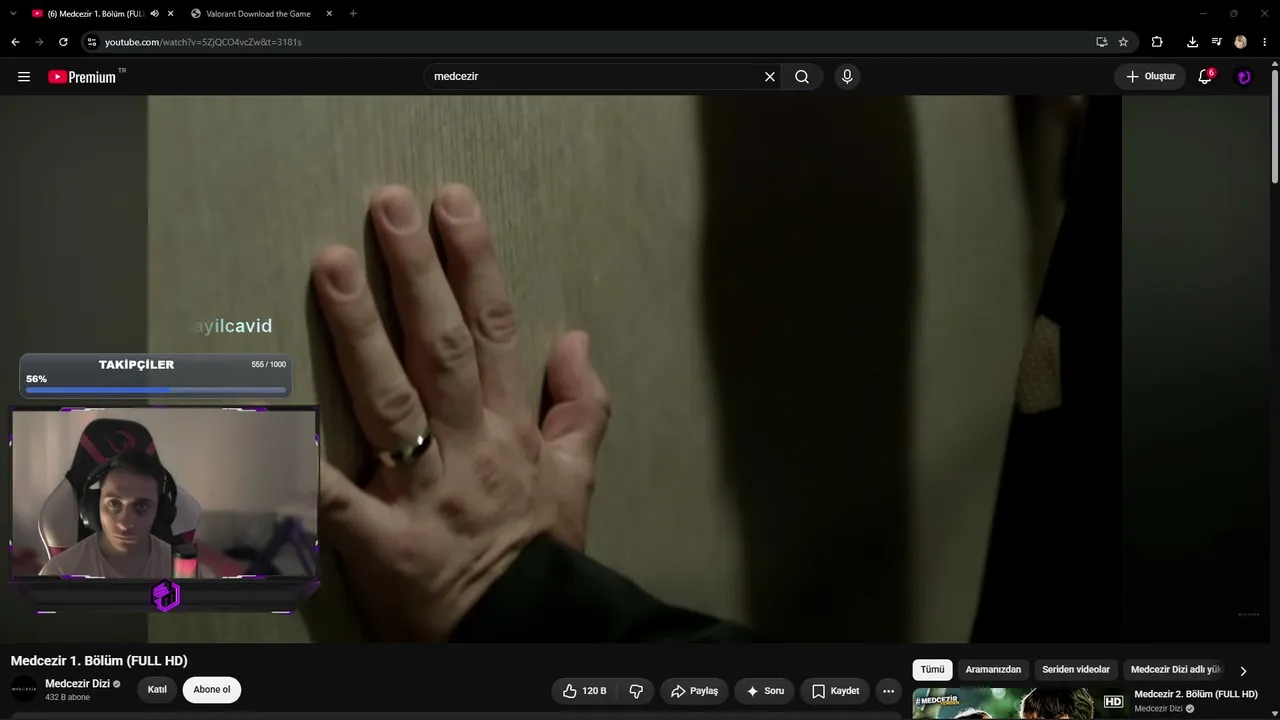Bookmark this page with the star
This screenshot has height=720, width=1280.
[x=1123, y=42]
